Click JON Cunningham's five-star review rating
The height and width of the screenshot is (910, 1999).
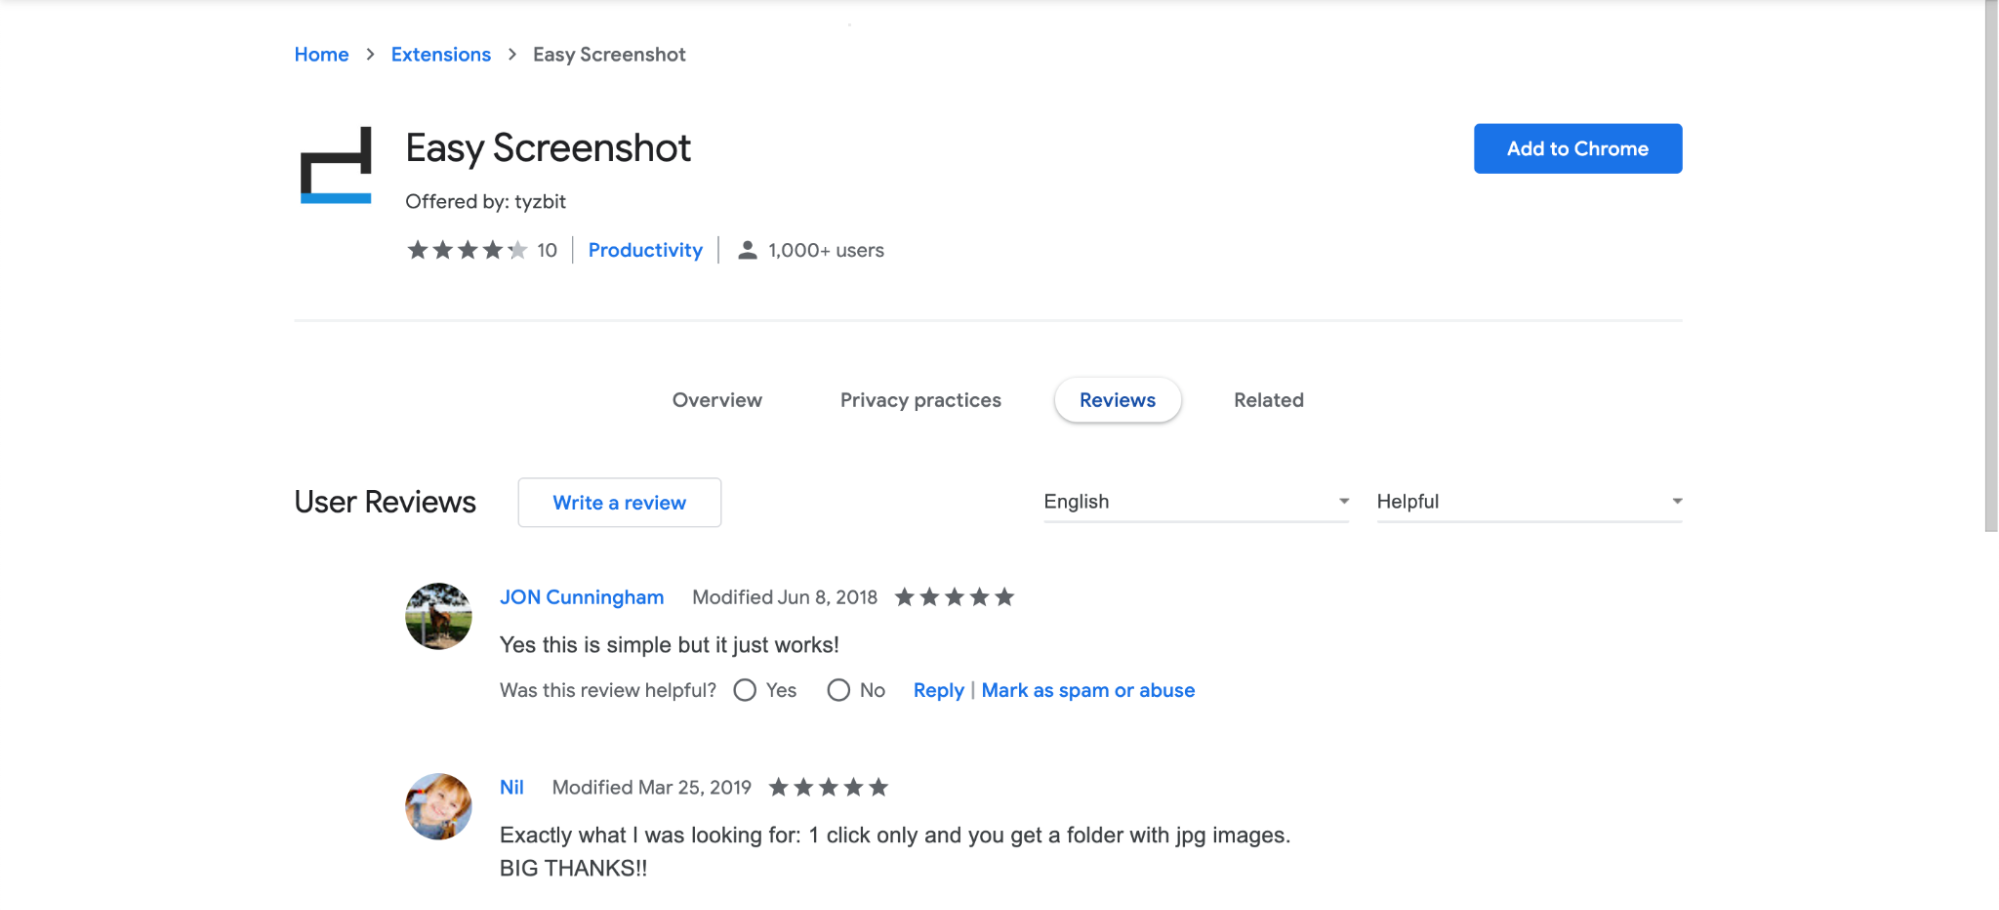[954, 597]
